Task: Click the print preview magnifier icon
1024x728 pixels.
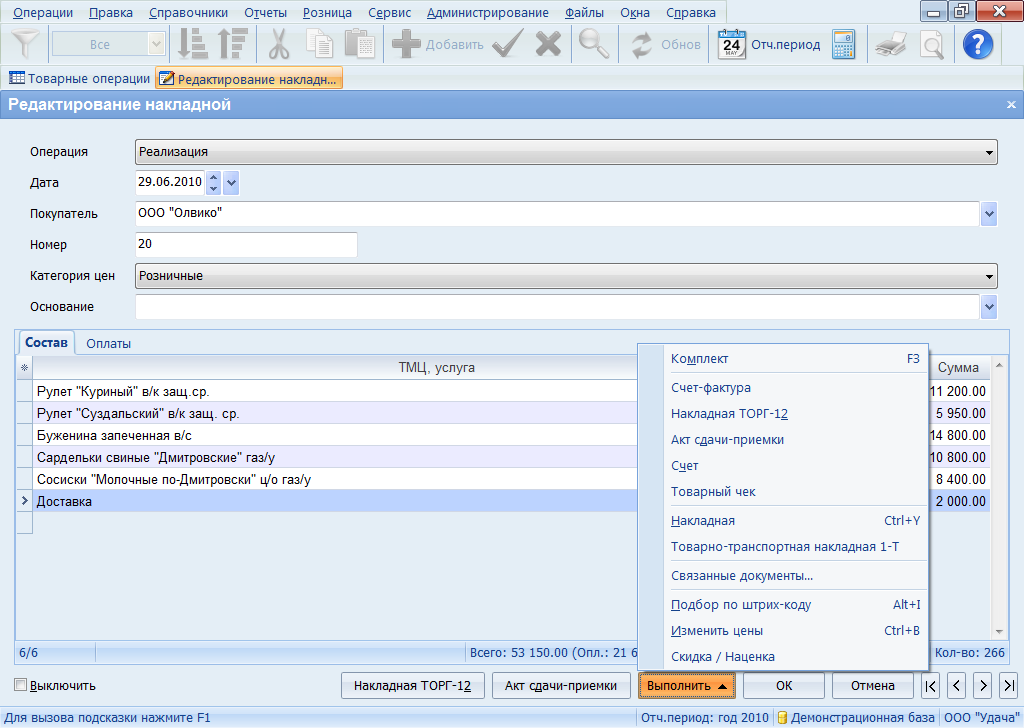Action: click(931, 45)
